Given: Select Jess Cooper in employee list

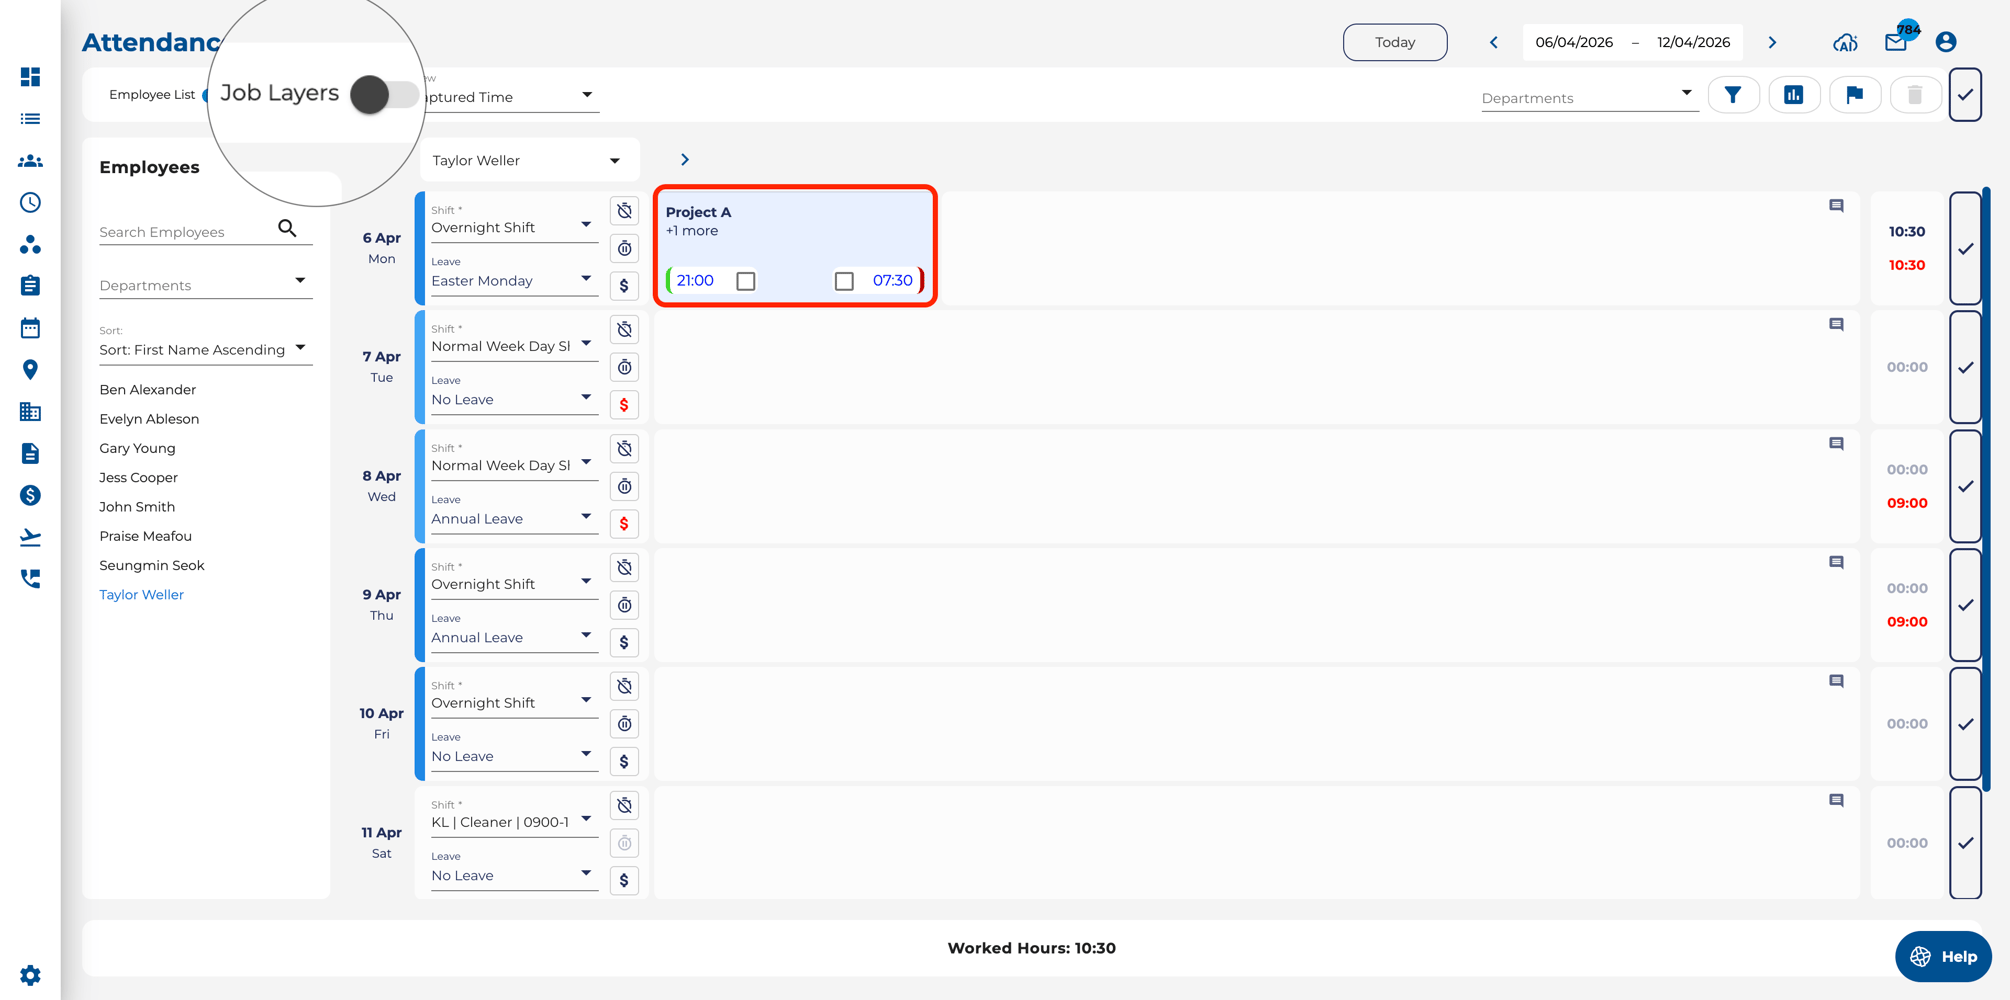Looking at the screenshot, I should 139,478.
